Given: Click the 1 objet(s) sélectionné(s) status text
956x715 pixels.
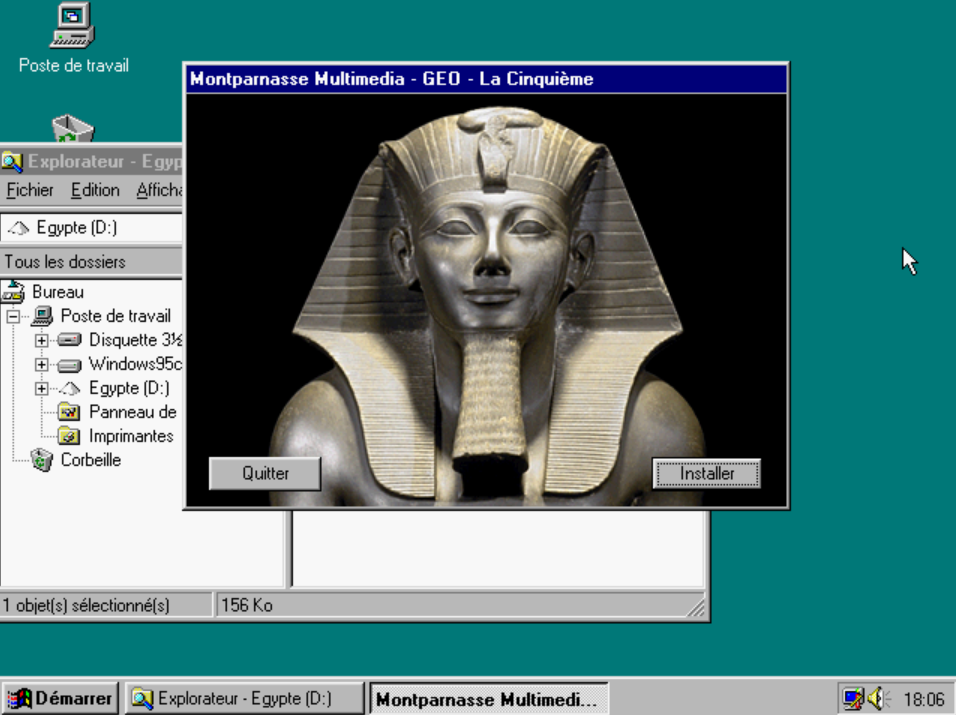Looking at the screenshot, I should (x=86, y=605).
